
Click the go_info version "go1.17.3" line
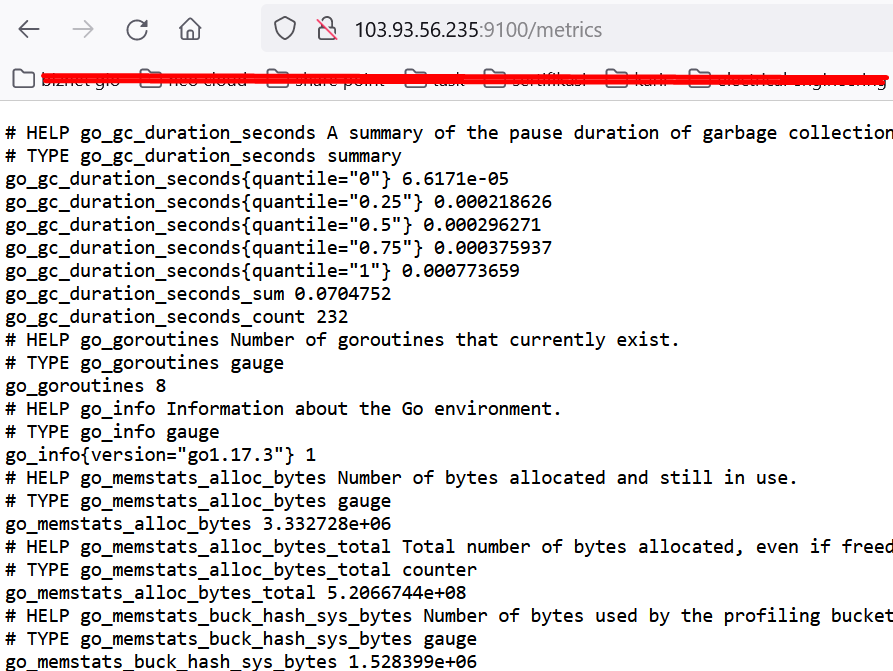pos(160,454)
